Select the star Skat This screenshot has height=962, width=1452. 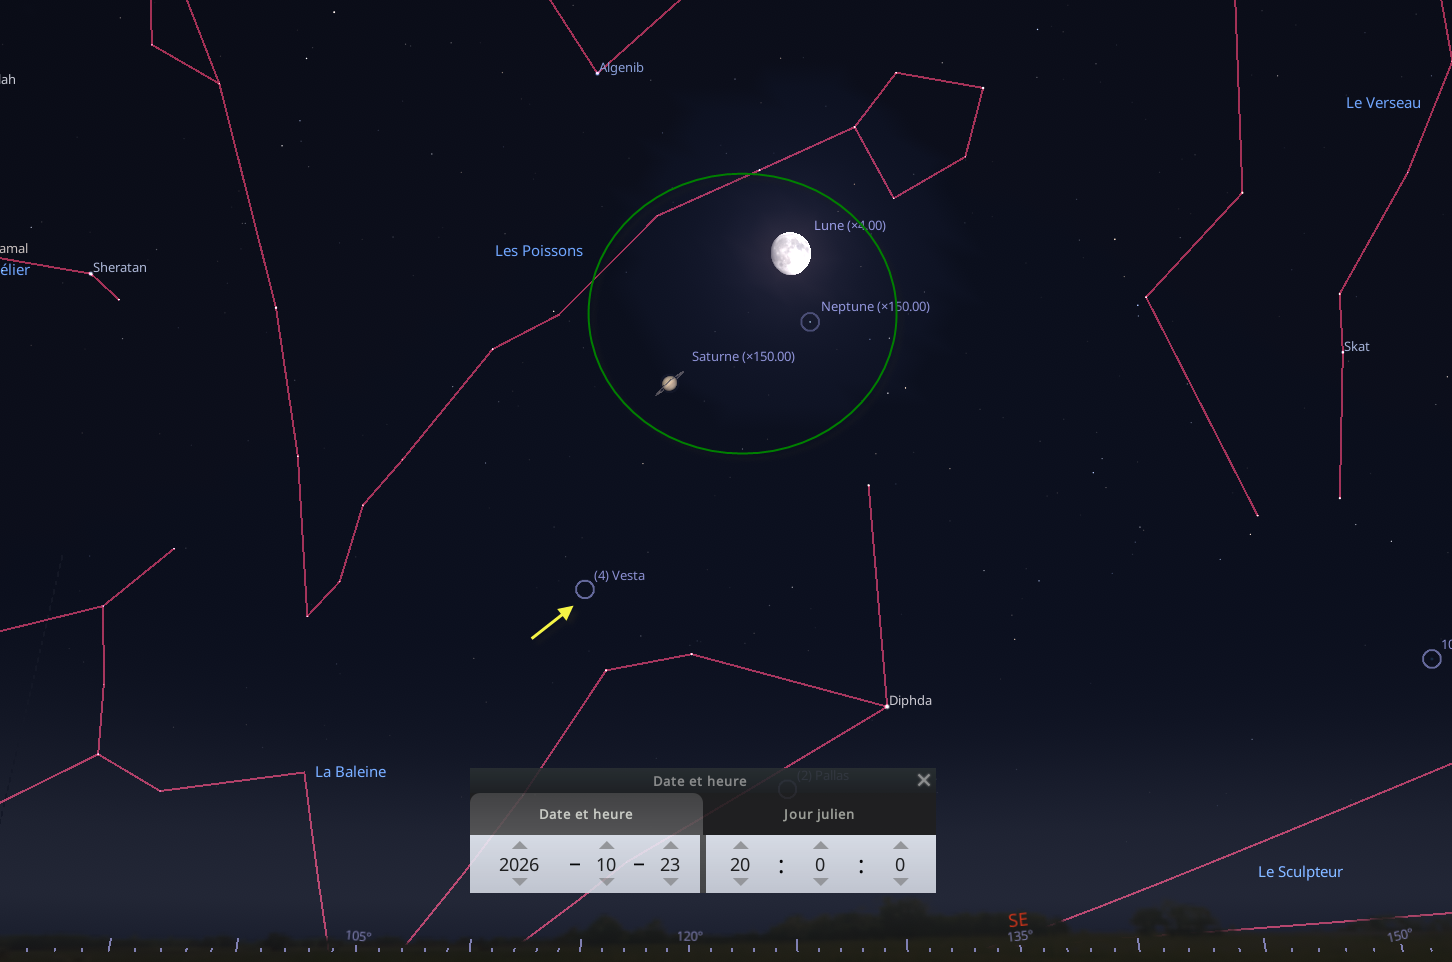pyautogui.click(x=1342, y=352)
